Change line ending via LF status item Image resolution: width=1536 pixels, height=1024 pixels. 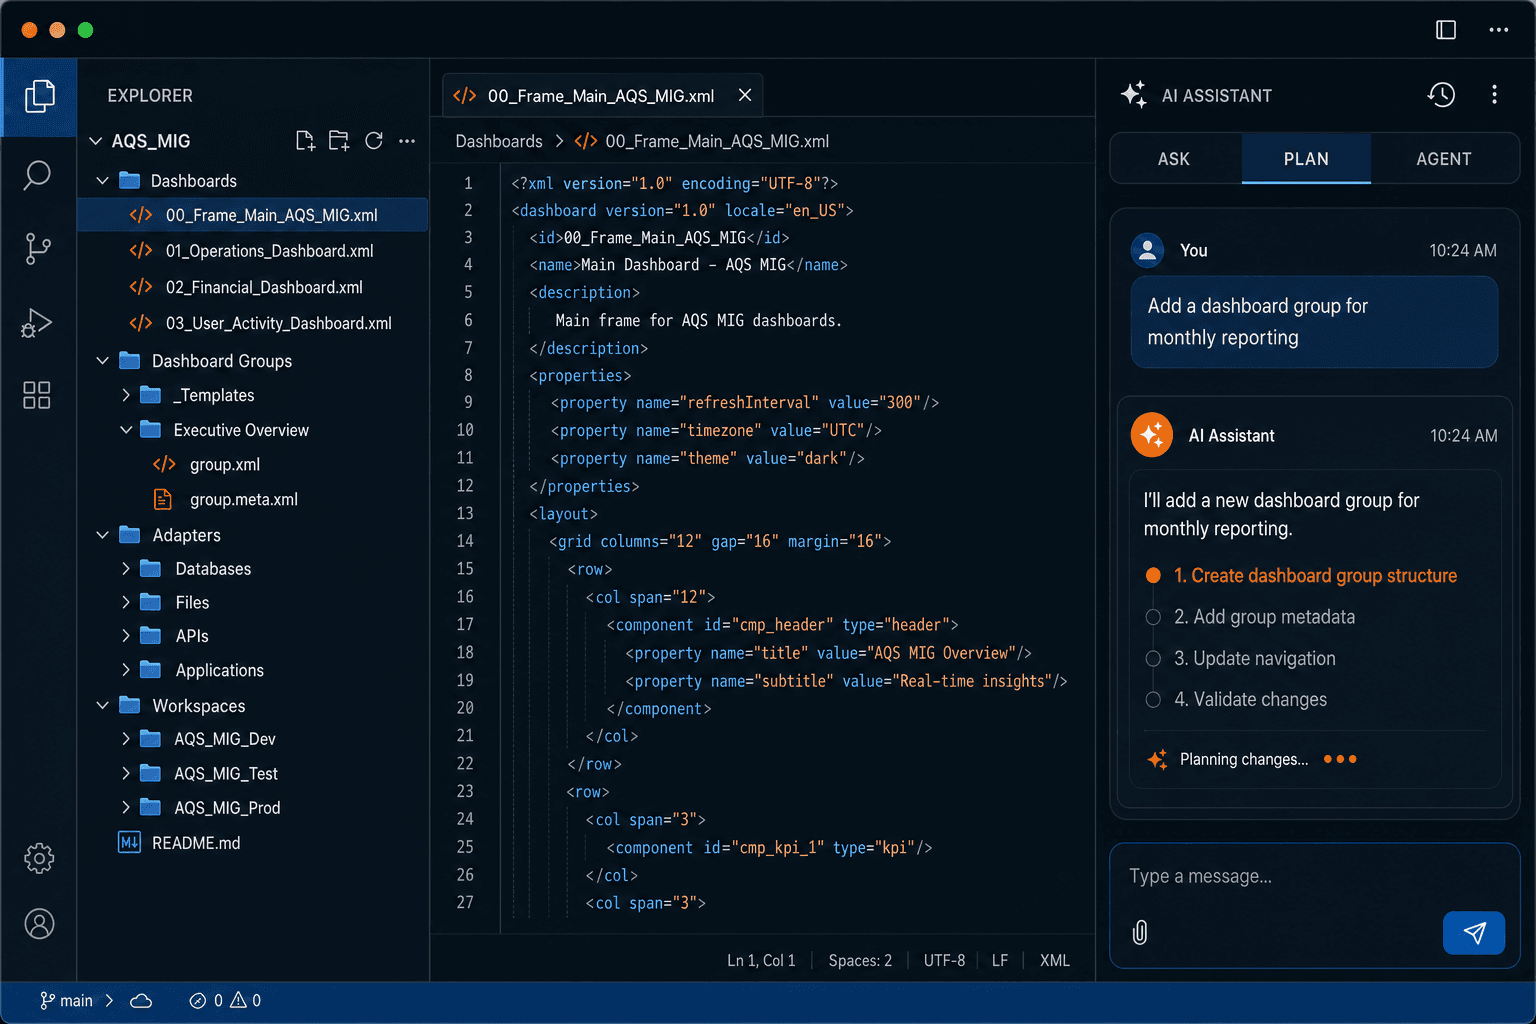pyautogui.click(x=1000, y=960)
